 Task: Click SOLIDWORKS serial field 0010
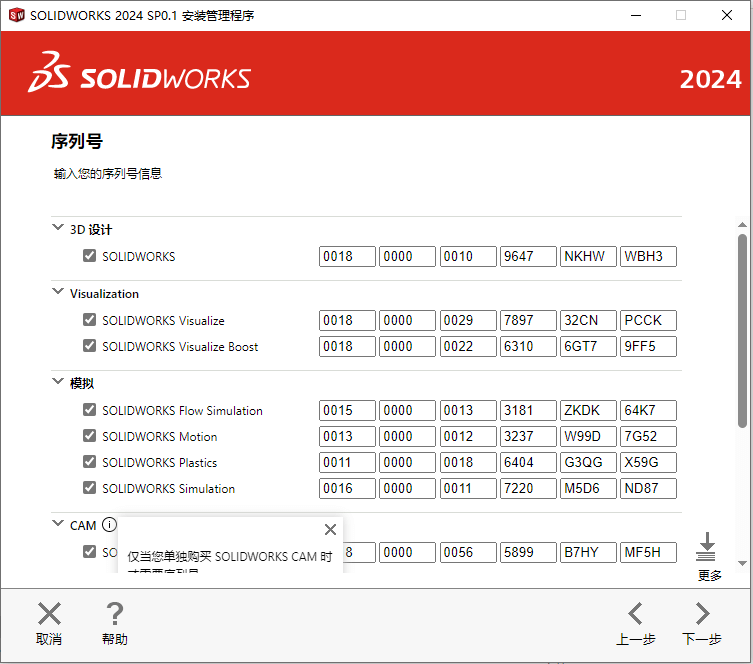(x=468, y=256)
